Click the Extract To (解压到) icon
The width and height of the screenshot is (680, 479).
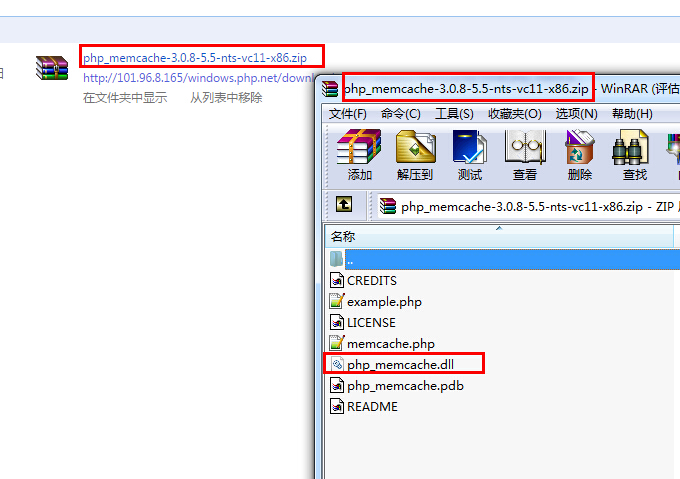tap(415, 155)
